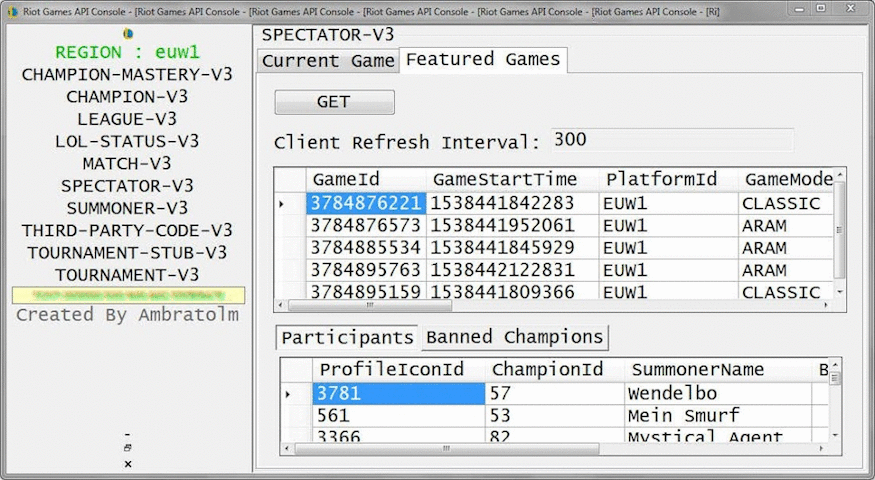The image size is (875, 480).
Task: Click the app icon in the title bar
Action: (x=13, y=9)
